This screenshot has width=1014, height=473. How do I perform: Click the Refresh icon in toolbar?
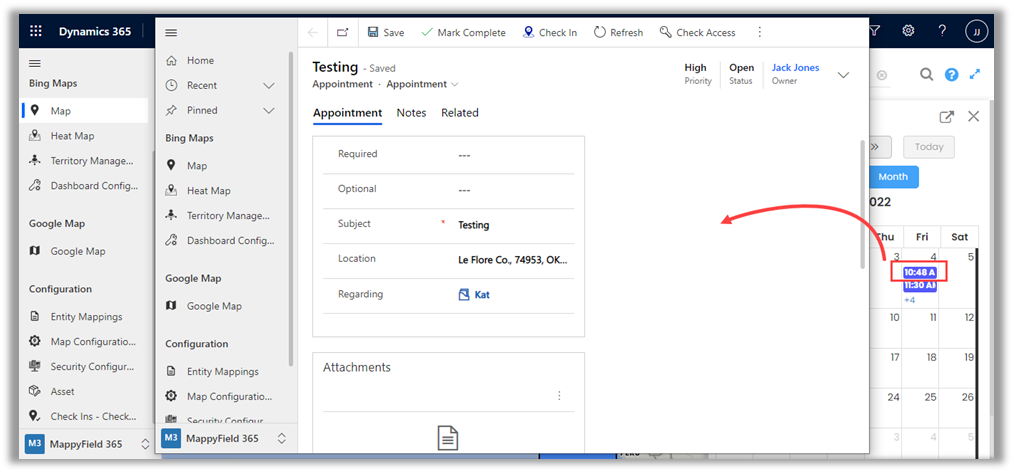pos(600,32)
